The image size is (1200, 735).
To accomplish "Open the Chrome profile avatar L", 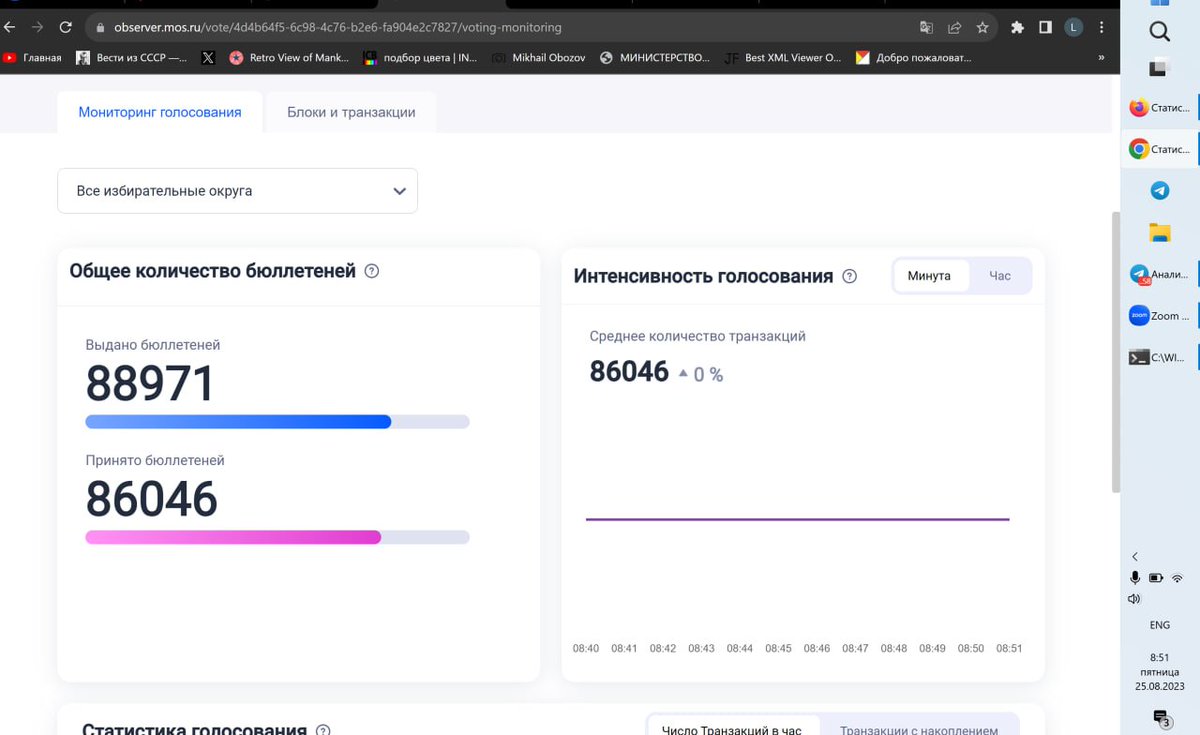I will click(1074, 28).
